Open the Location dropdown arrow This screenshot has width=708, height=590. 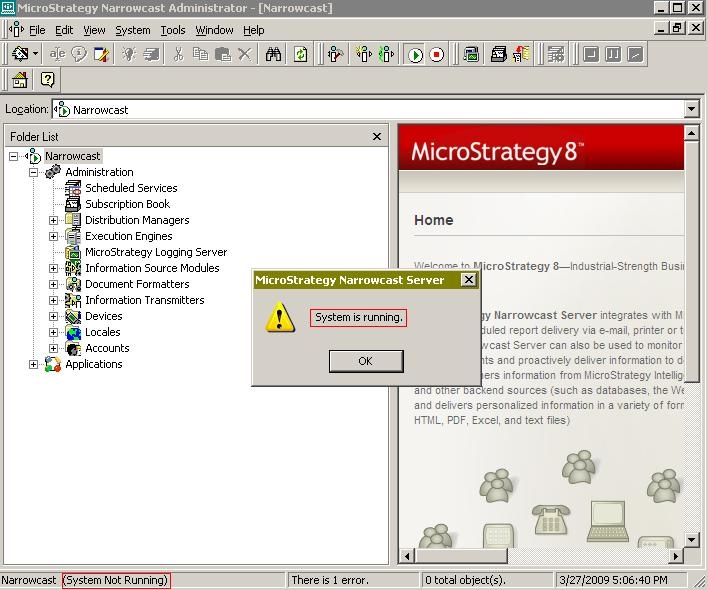(x=691, y=109)
